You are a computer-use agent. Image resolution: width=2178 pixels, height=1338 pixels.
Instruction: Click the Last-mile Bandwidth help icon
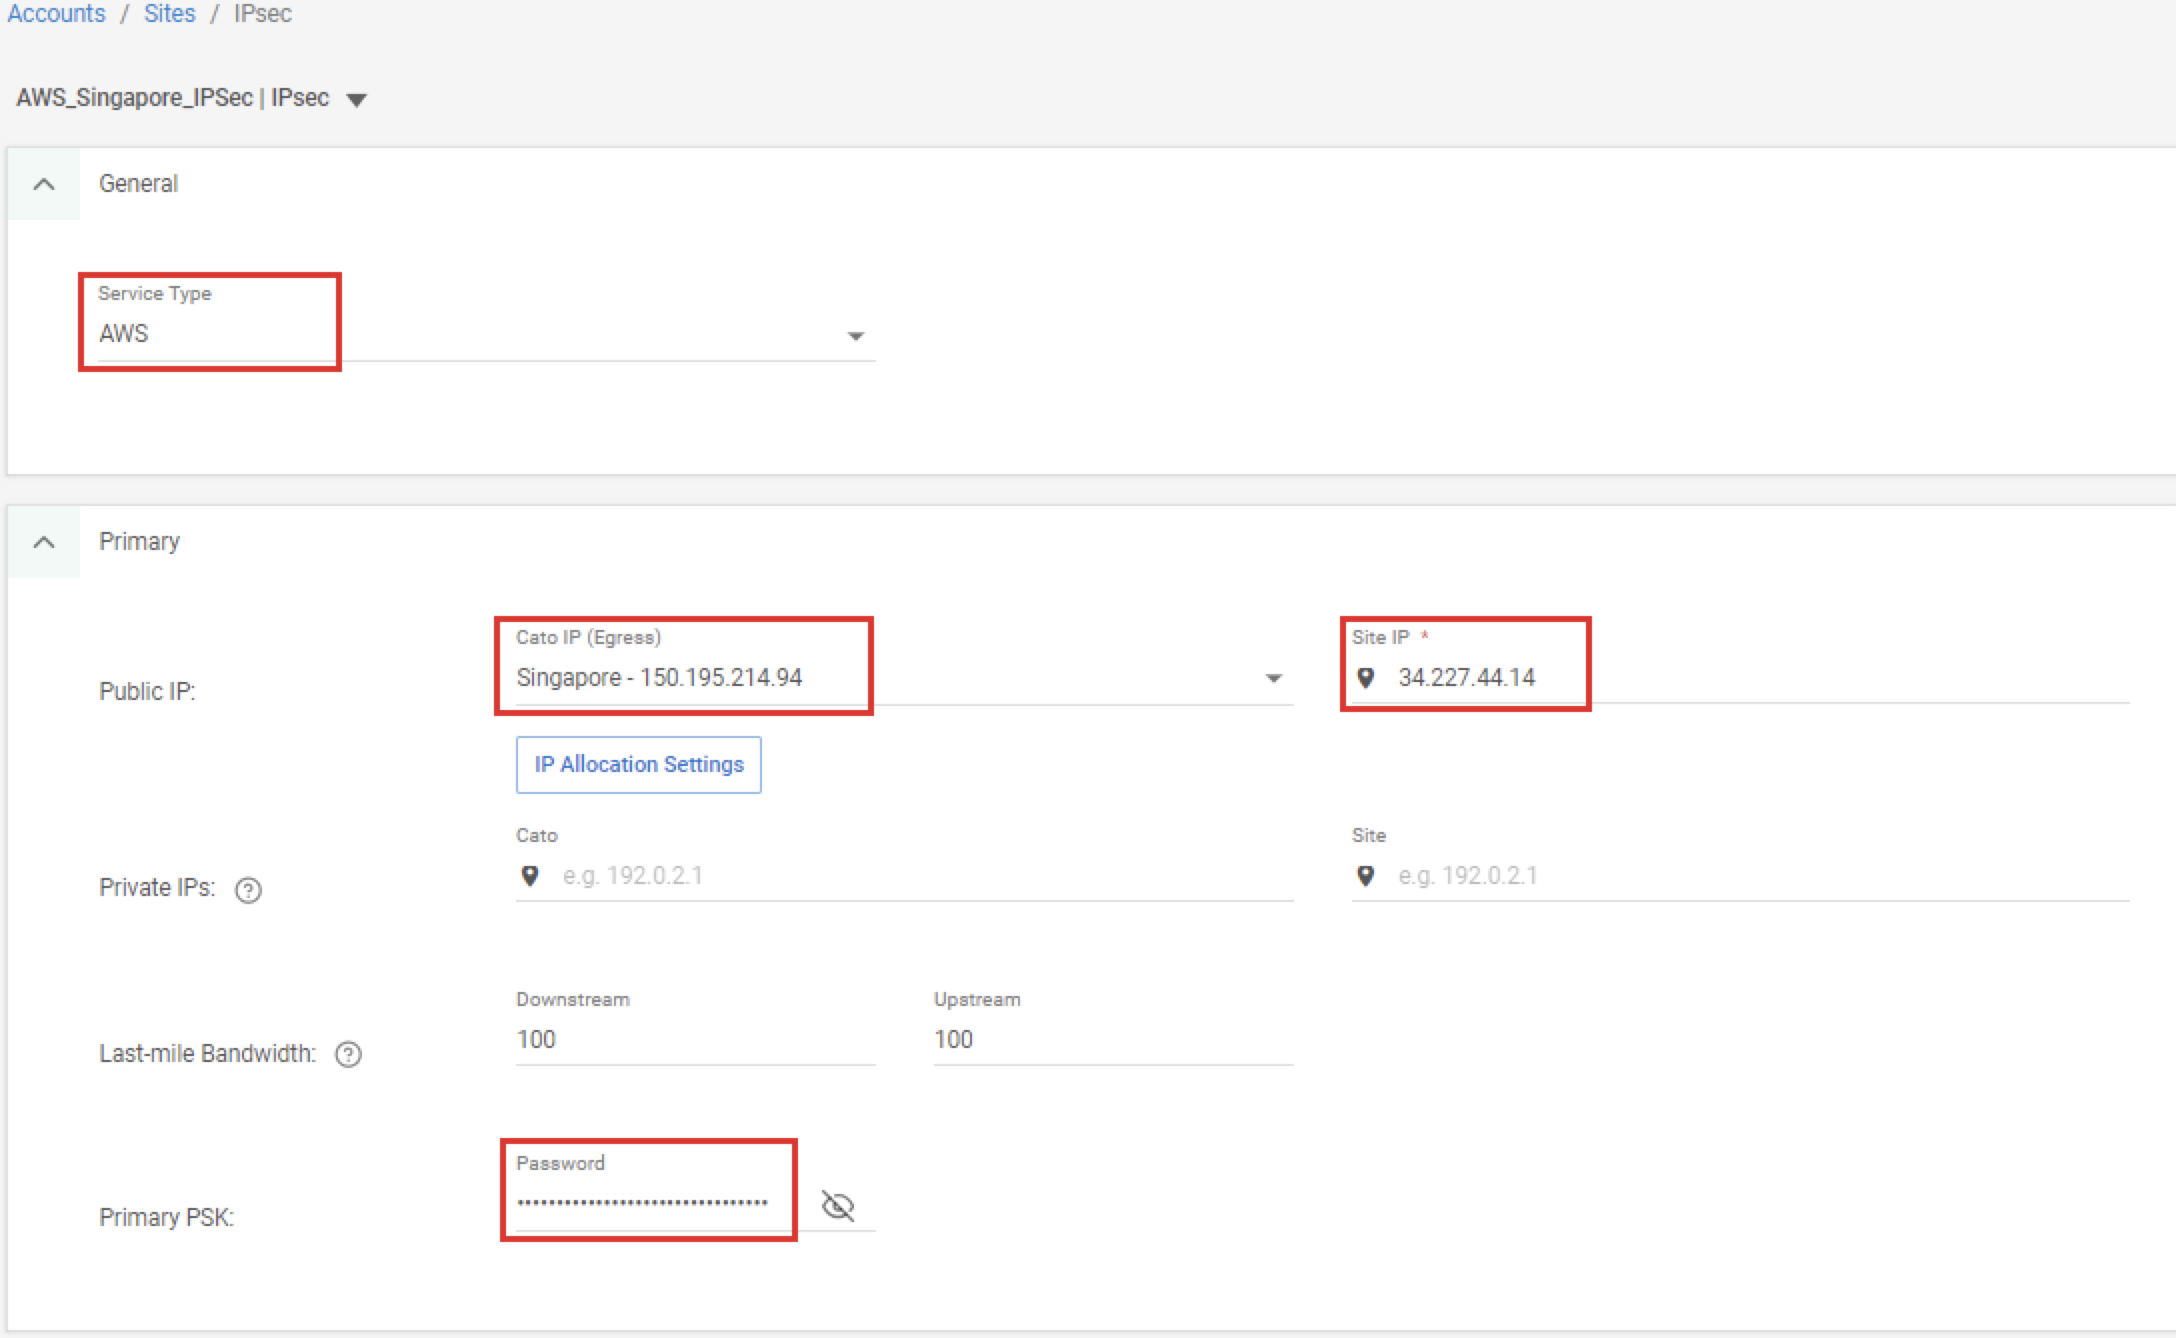[348, 1055]
